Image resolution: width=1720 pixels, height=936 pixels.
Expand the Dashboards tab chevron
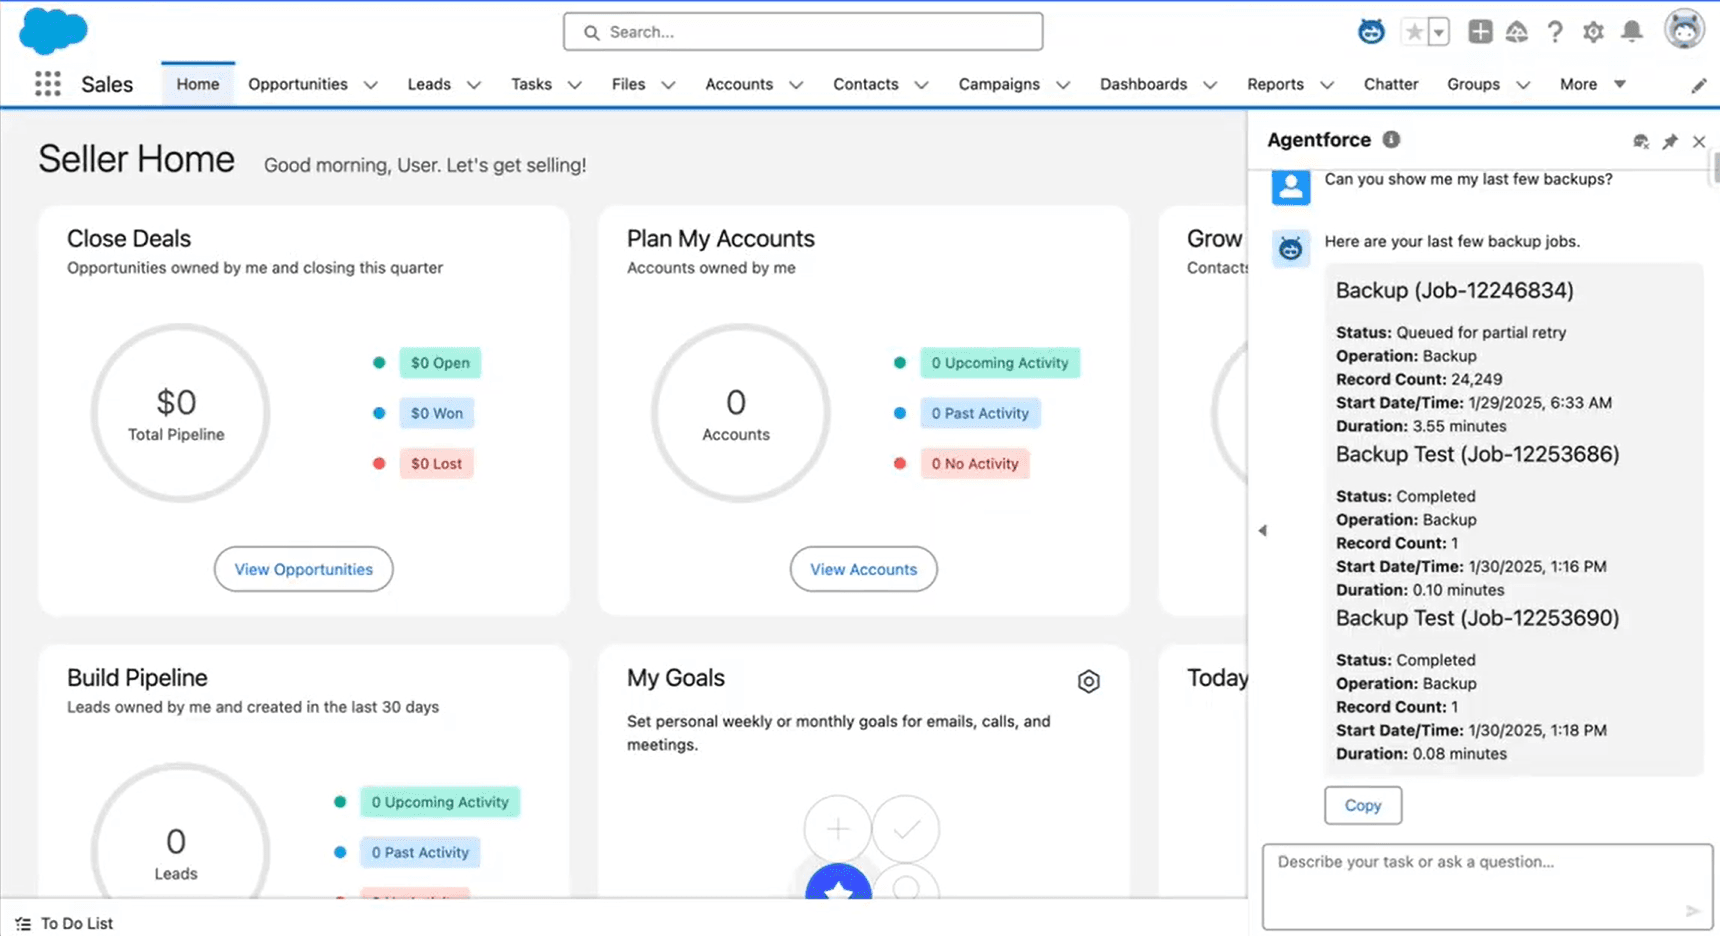click(1210, 85)
